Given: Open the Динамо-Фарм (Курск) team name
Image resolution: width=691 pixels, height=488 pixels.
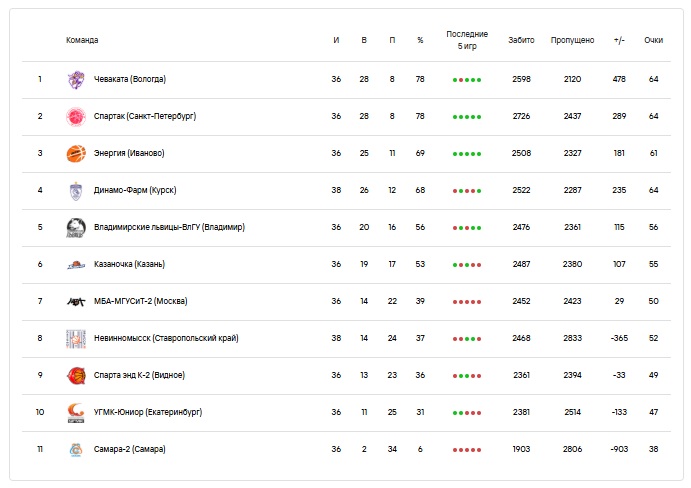Looking at the screenshot, I should [135, 190].
